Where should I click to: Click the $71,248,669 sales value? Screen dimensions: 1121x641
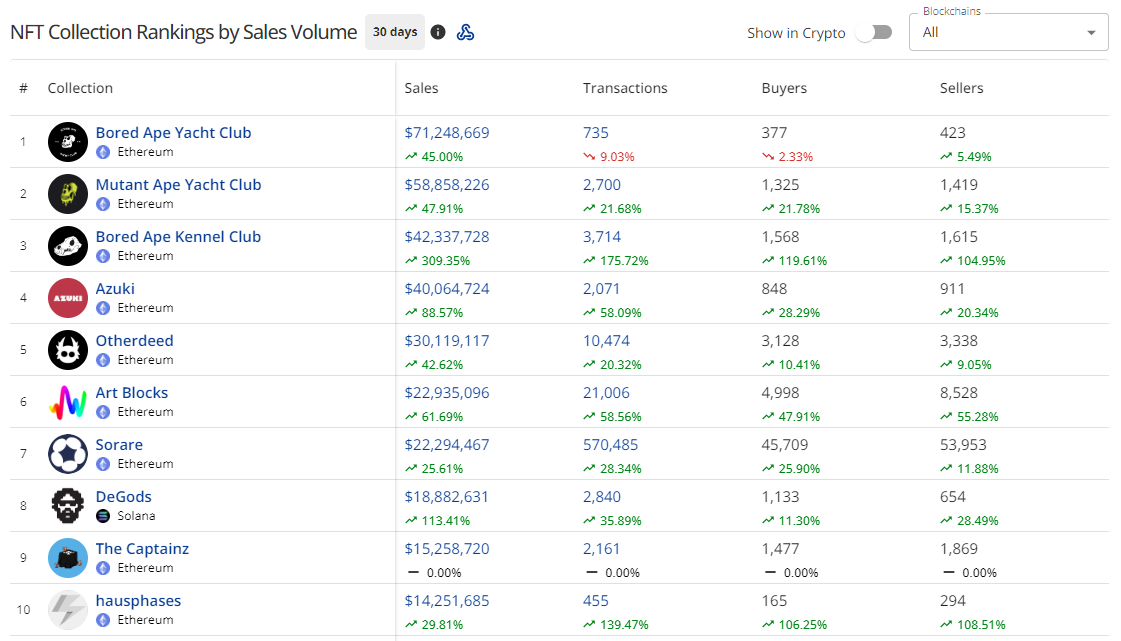click(447, 133)
